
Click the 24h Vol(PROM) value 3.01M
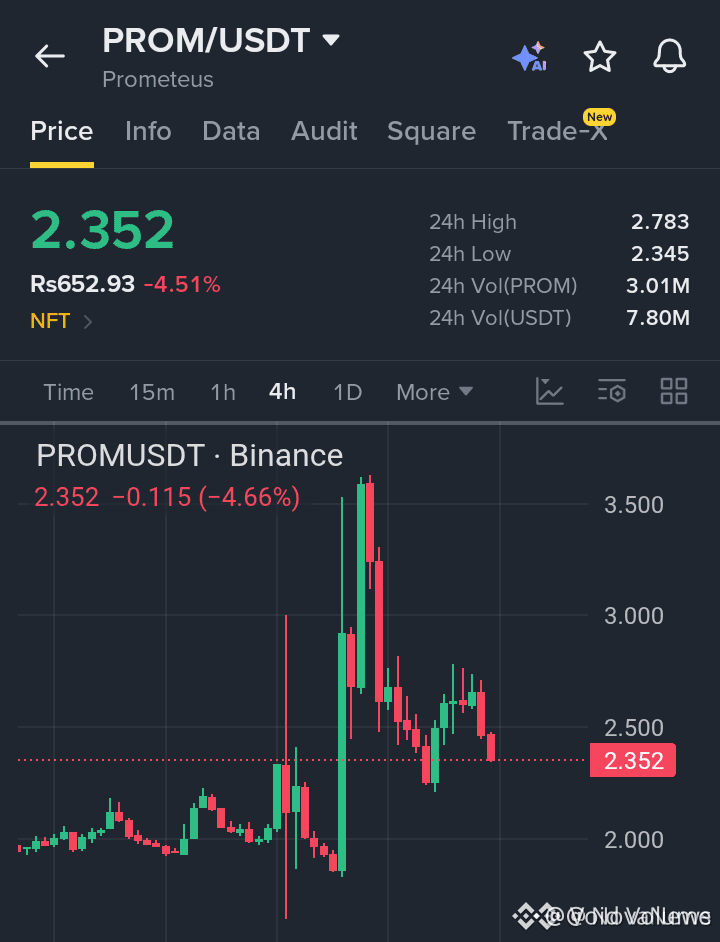[657, 286]
